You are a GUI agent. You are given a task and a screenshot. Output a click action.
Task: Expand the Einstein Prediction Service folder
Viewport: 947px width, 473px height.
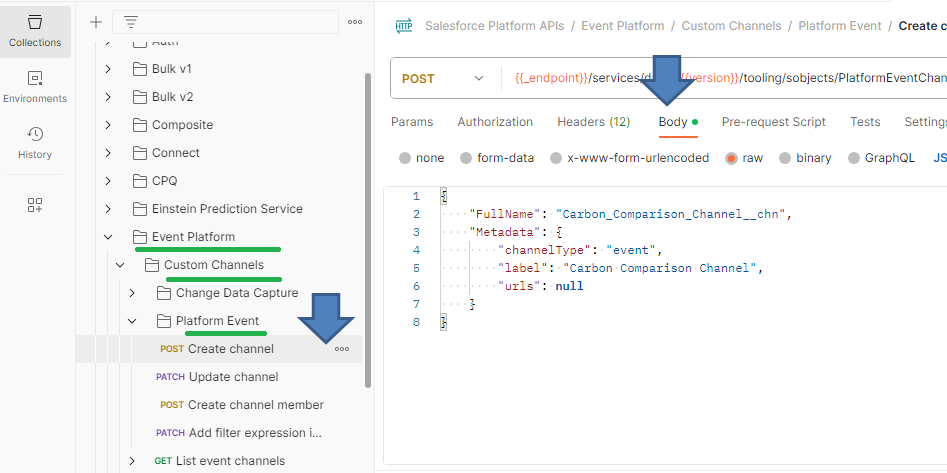click(x=108, y=209)
